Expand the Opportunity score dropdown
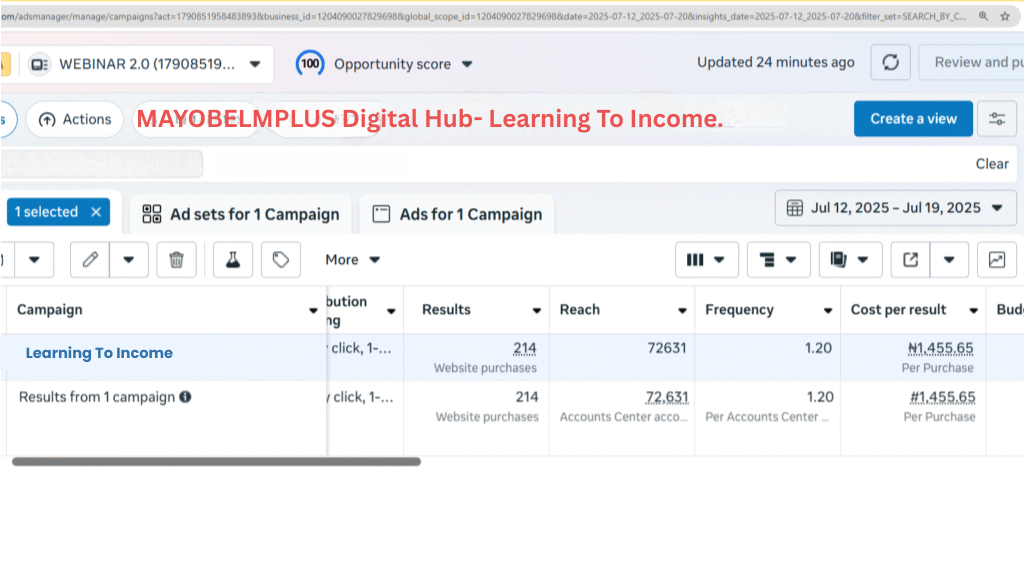This screenshot has height=562, width=1024. (x=466, y=64)
